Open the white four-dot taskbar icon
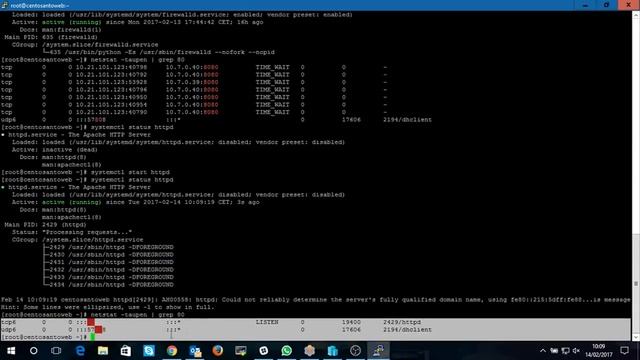The height and width of the screenshot is (360, 640). (x=264, y=351)
